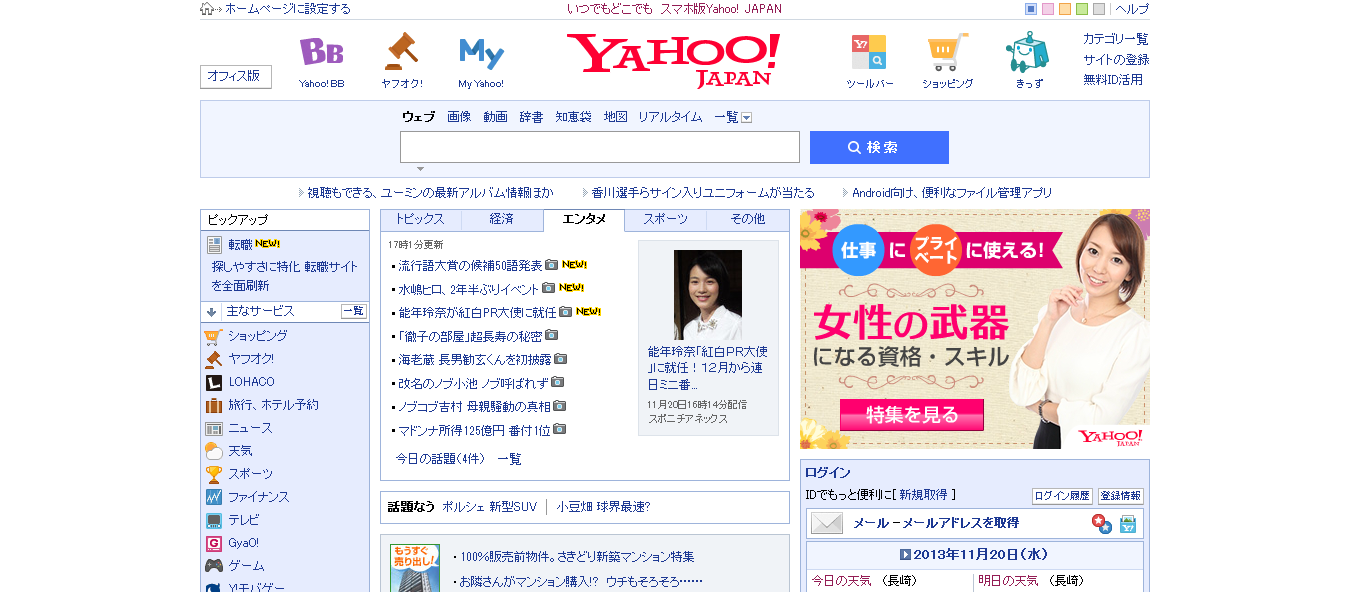Select the リアルタイム search category
Image resolution: width=1349 pixels, height=592 pixels.
[670, 117]
